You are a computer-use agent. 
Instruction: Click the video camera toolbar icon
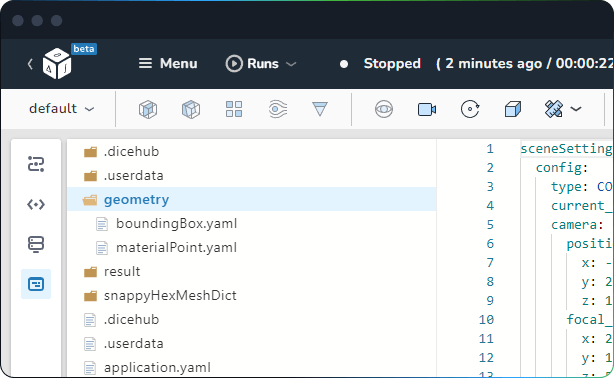(427, 109)
